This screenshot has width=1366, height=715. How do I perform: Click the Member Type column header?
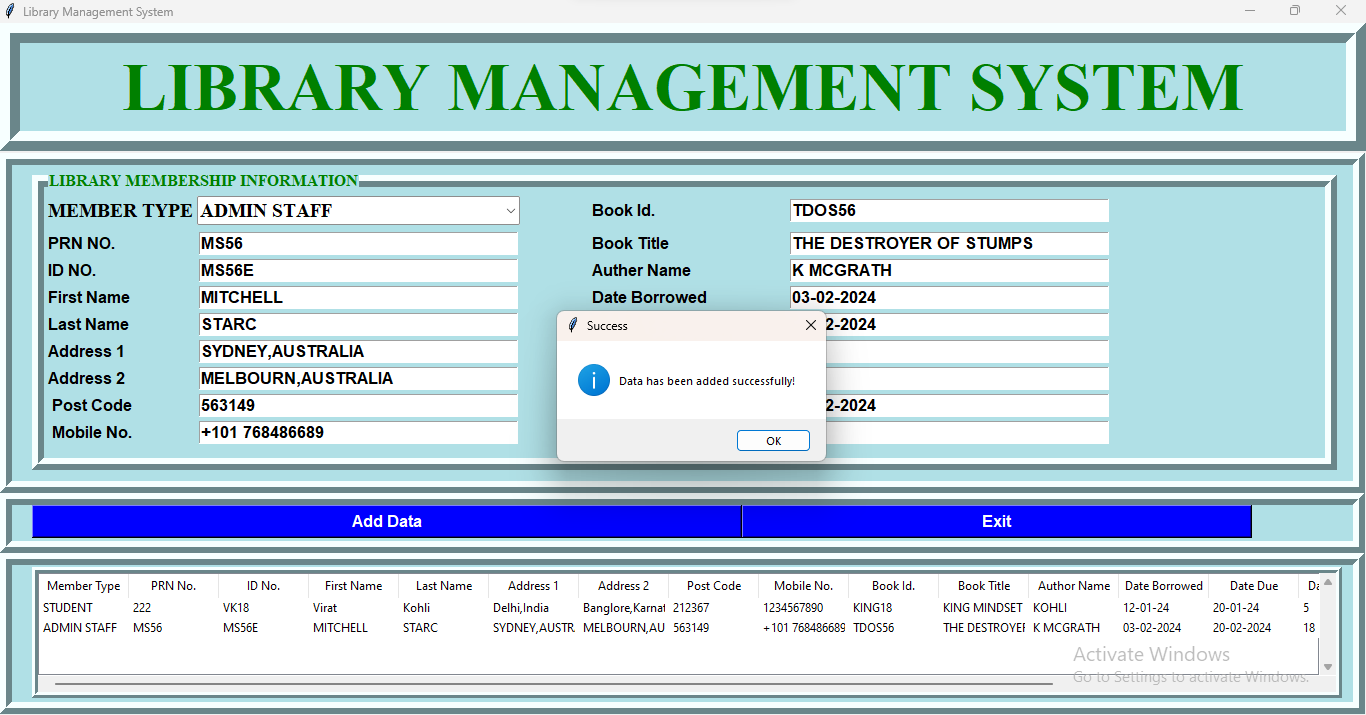click(84, 586)
